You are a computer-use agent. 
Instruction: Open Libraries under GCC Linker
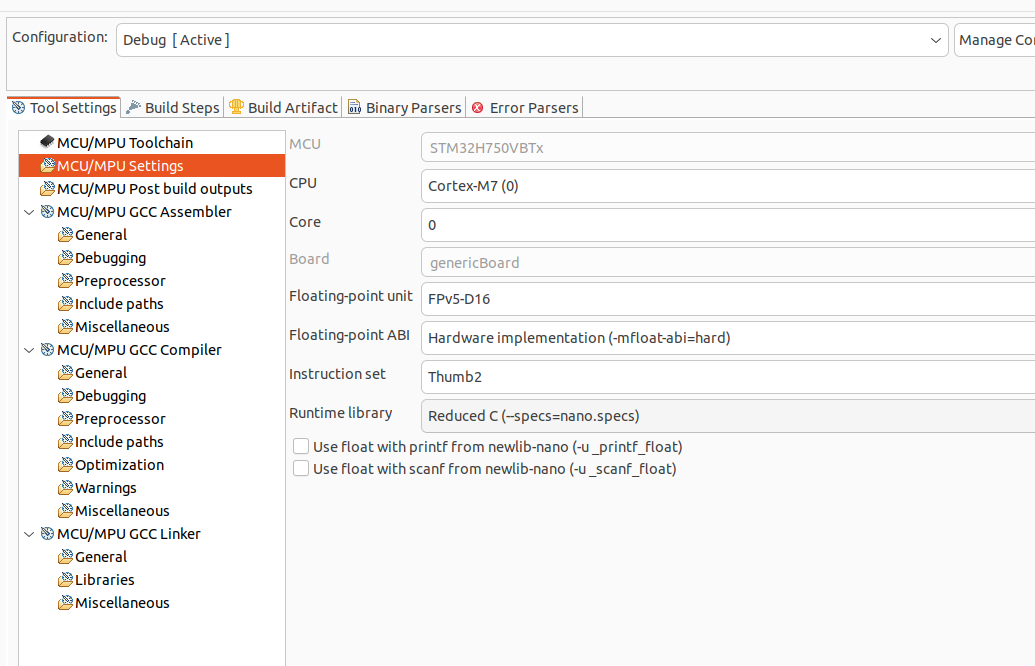[x=104, y=580]
